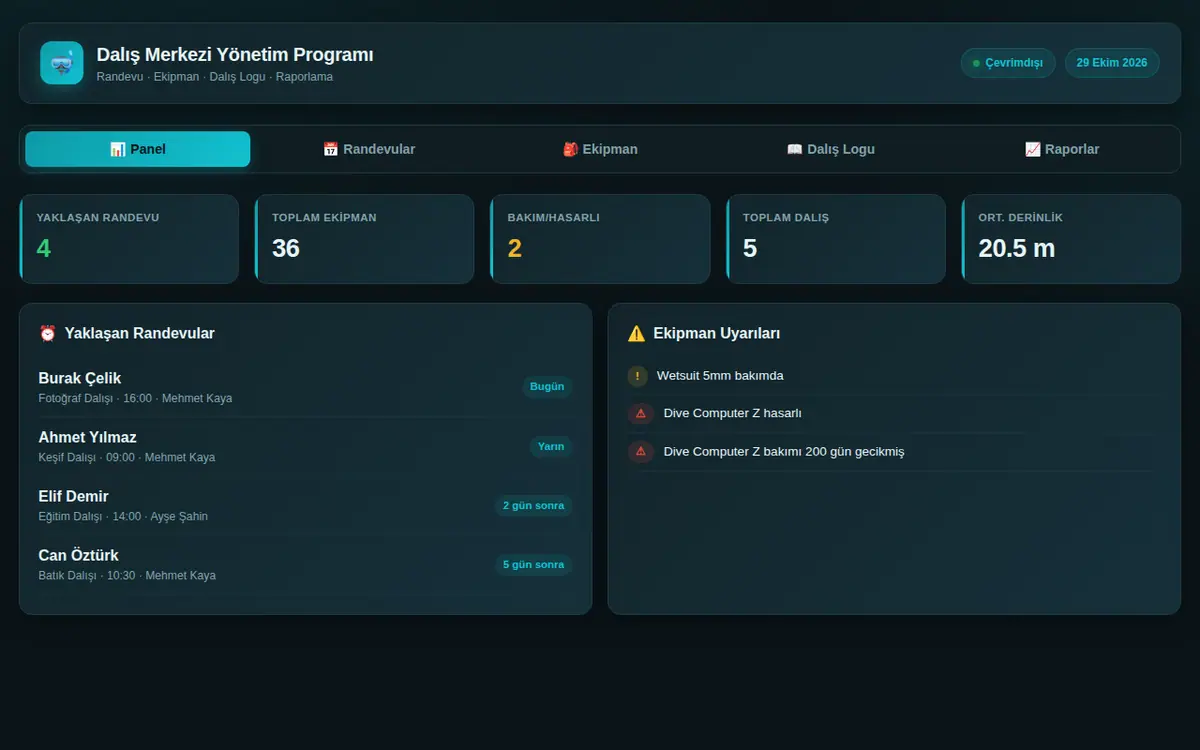Click the green status dot in Çevrimdışı
1200x750 pixels.
tap(976, 63)
